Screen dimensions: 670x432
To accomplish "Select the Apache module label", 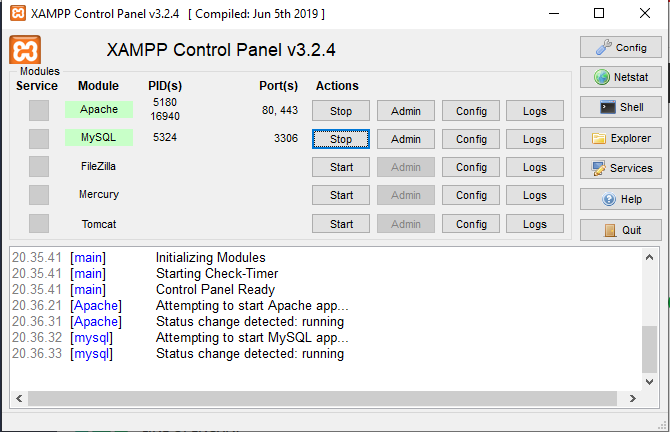I will pyautogui.click(x=99, y=109).
